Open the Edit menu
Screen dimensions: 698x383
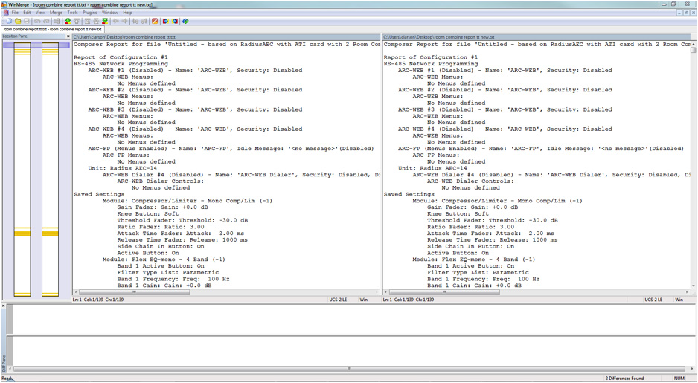(27, 12)
